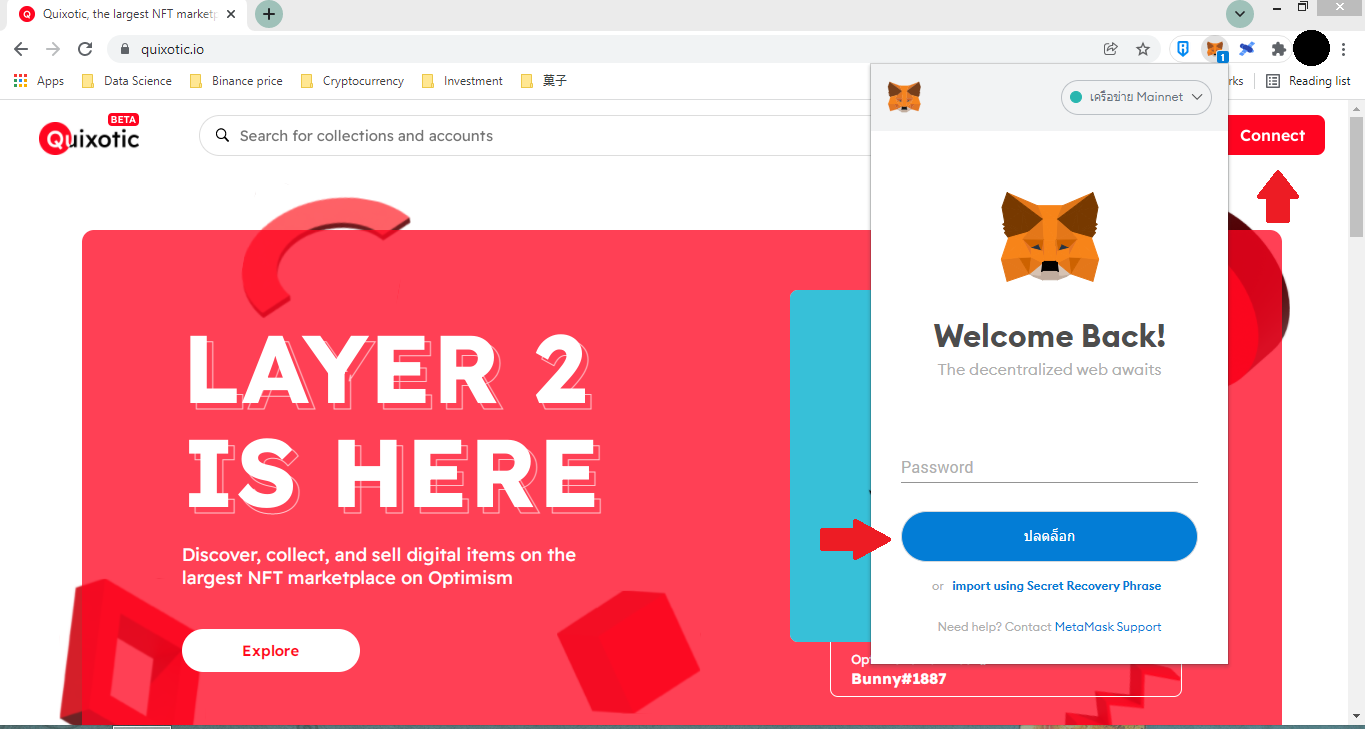Reload the quixotic.io page
The width and height of the screenshot is (1365, 729).
[85, 49]
